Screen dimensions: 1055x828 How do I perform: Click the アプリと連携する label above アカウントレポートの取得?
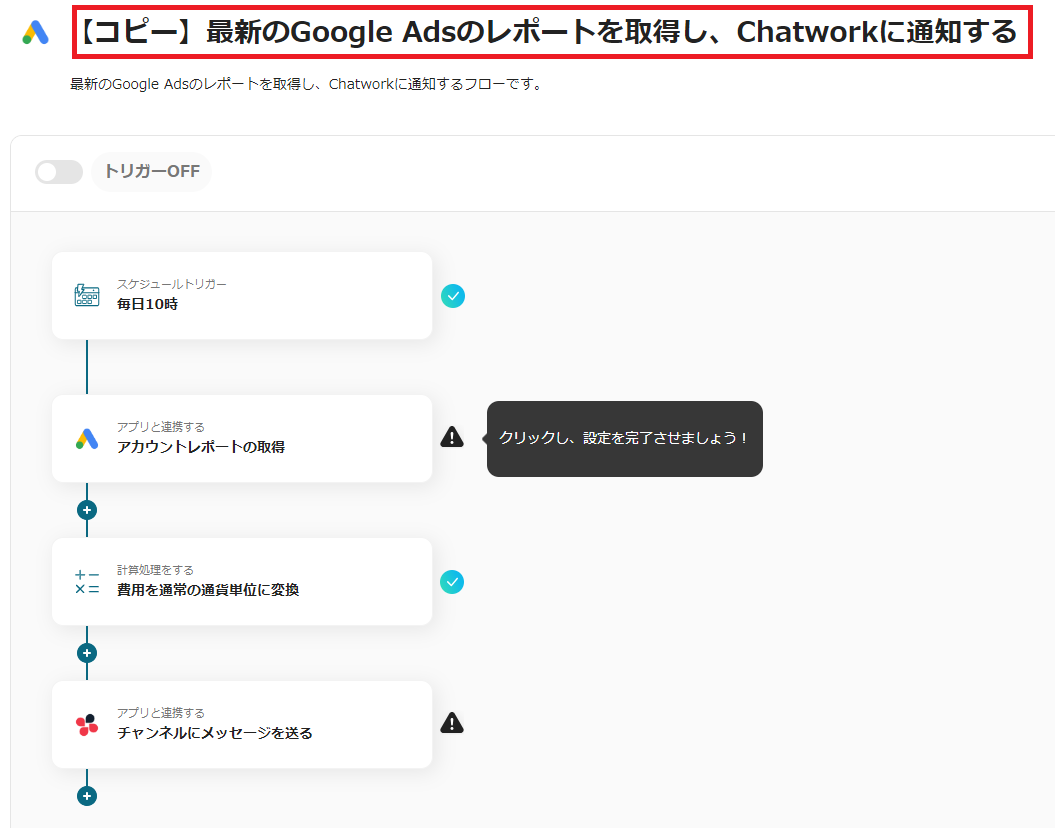click(161, 427)
